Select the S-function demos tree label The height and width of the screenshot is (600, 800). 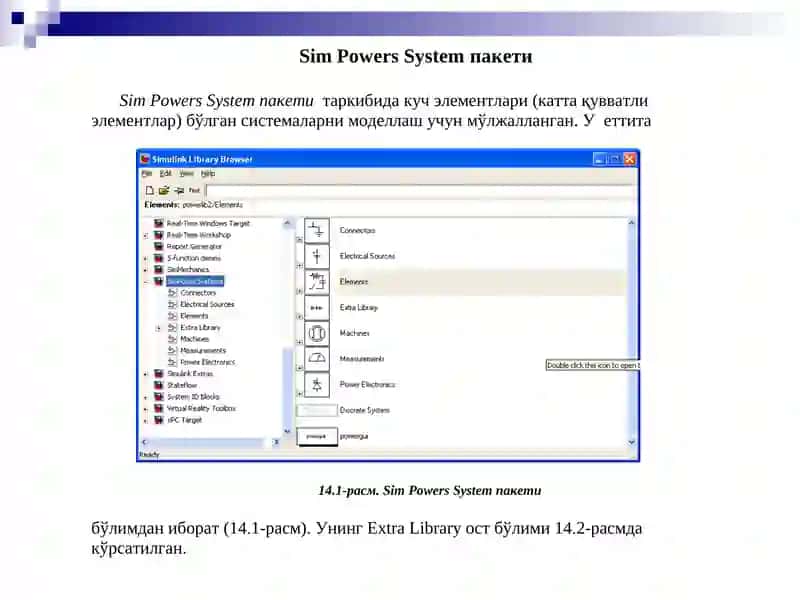point(194,258)
